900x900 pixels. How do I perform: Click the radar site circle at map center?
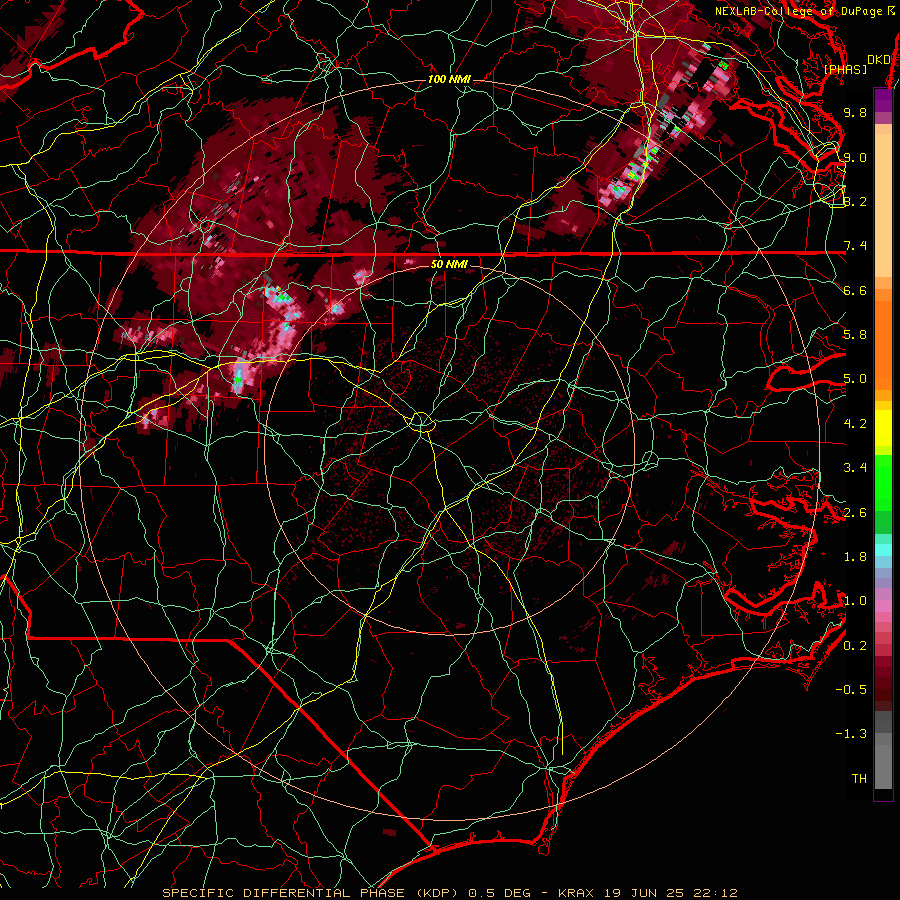point(422,422)
